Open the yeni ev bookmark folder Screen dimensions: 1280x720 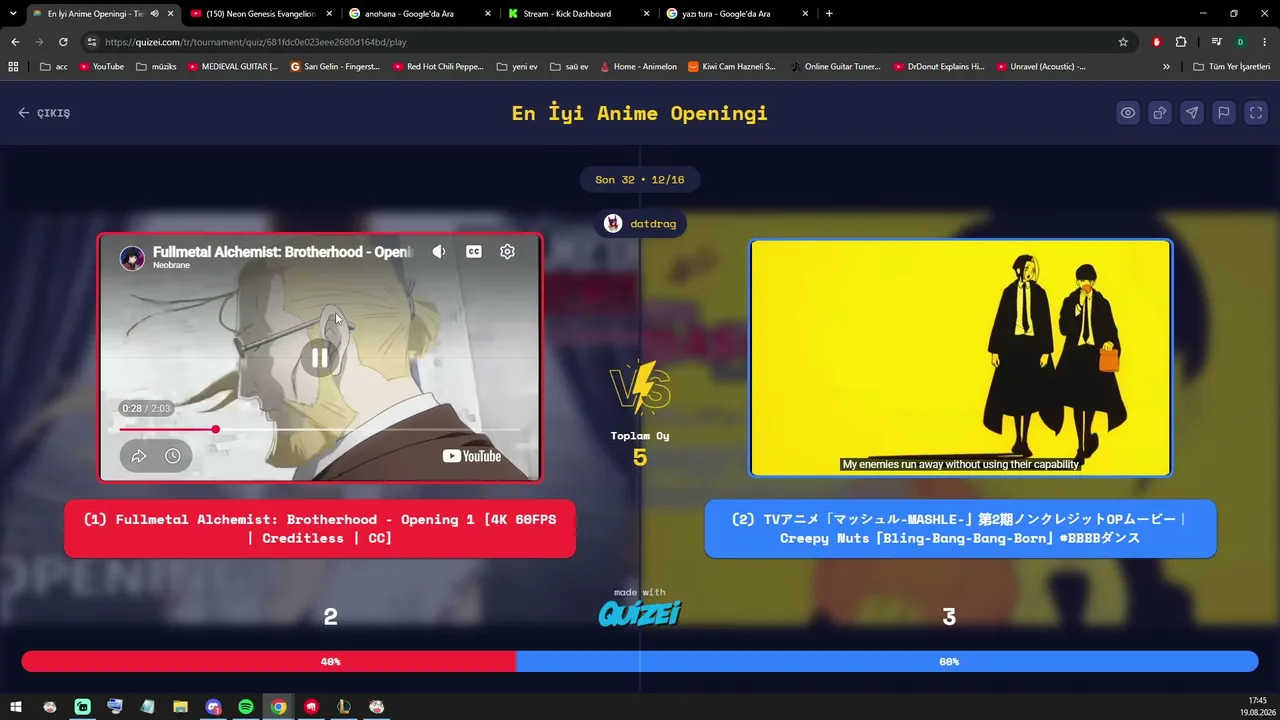coord(516,67)
